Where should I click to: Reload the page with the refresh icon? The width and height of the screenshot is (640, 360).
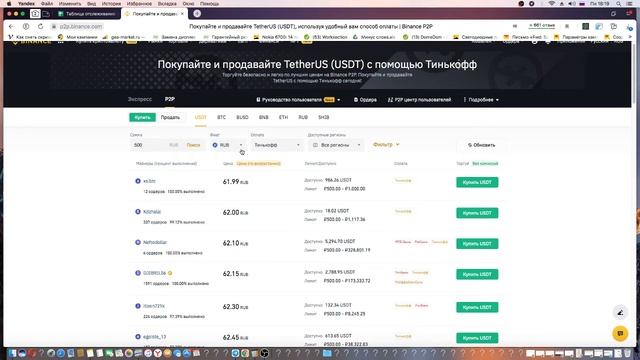40,26
